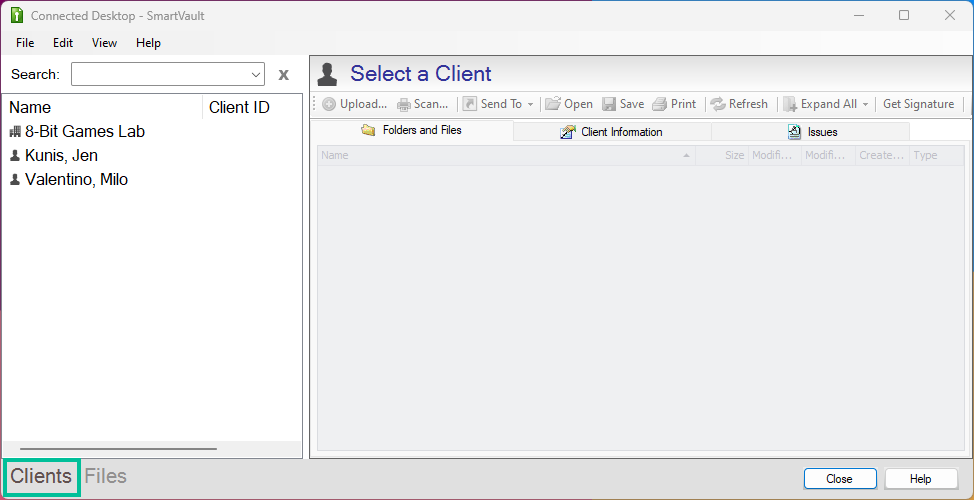974x500 pixels.
Task: Sort files by Create... column header
Action: [x=882, y=155]
